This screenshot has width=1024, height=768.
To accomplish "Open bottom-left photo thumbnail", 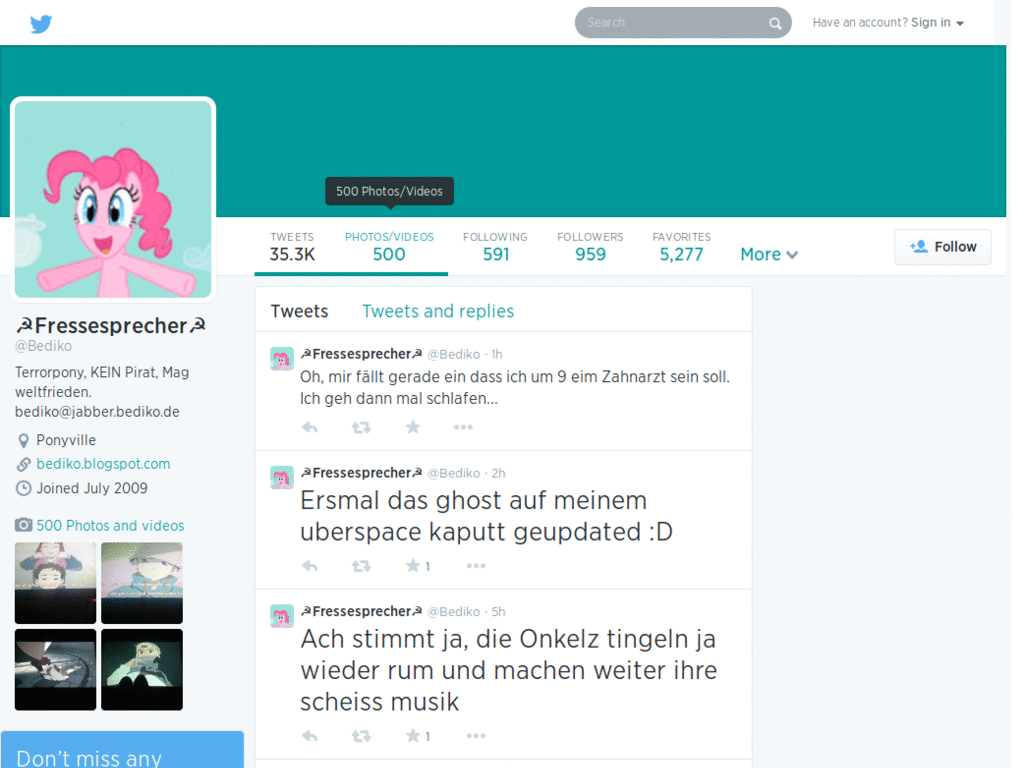I will [x=56, y=669].
